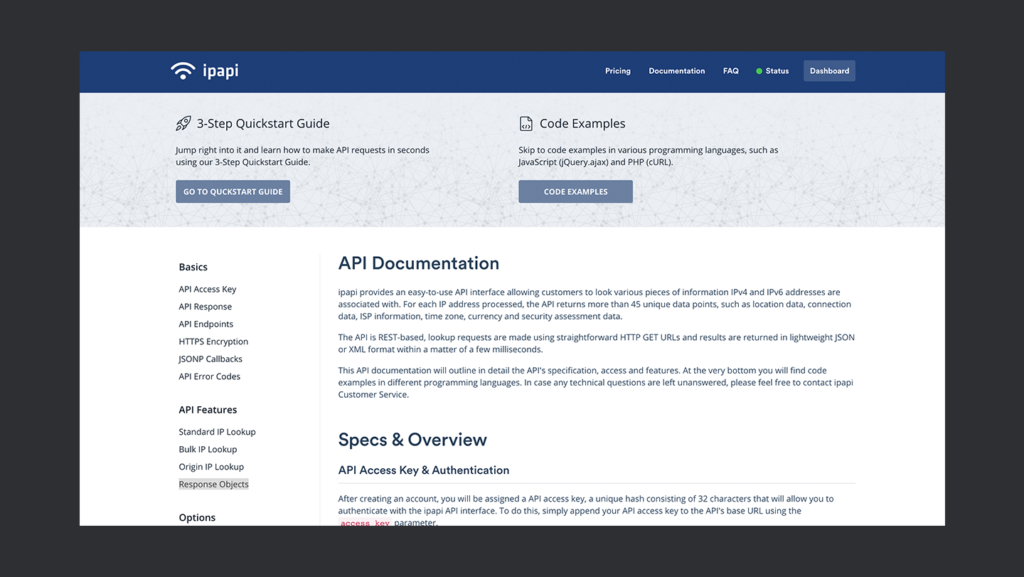Navigate to the Documentation menu item
The image size is (1024, 577).
676,71
